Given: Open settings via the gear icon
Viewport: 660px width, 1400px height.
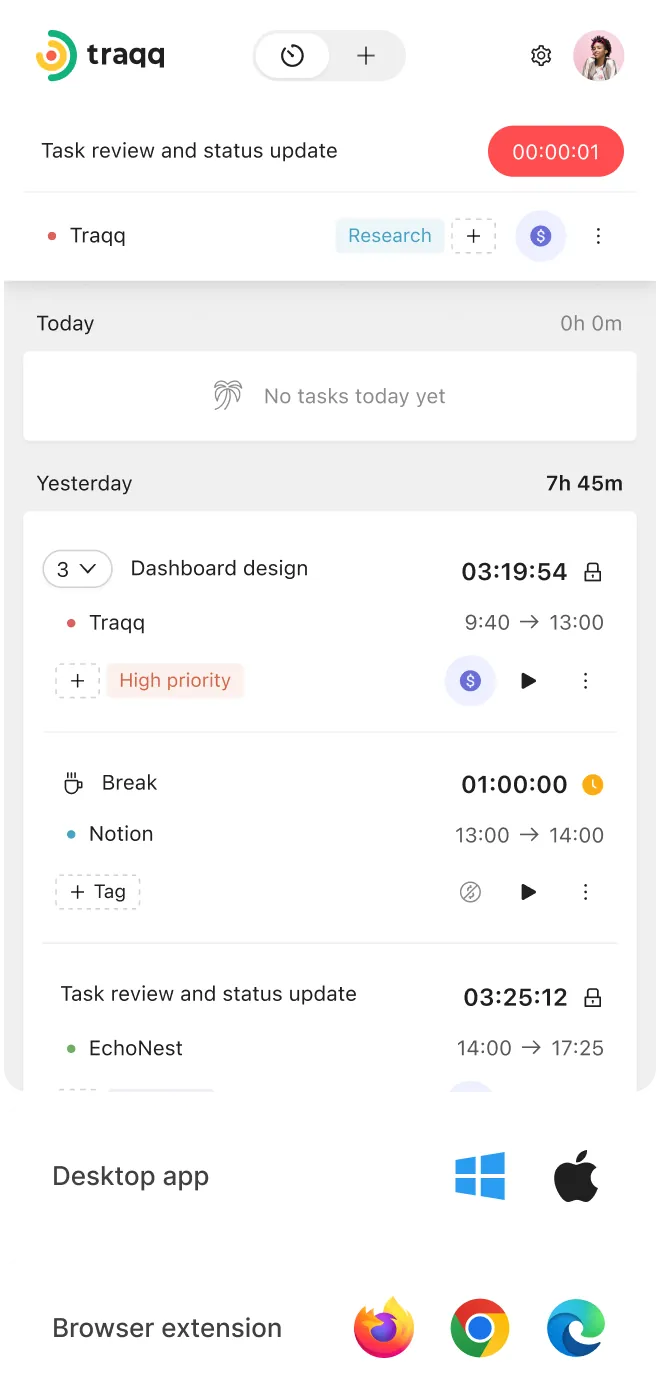Looking at the screenshot, I should coord(541,56).
